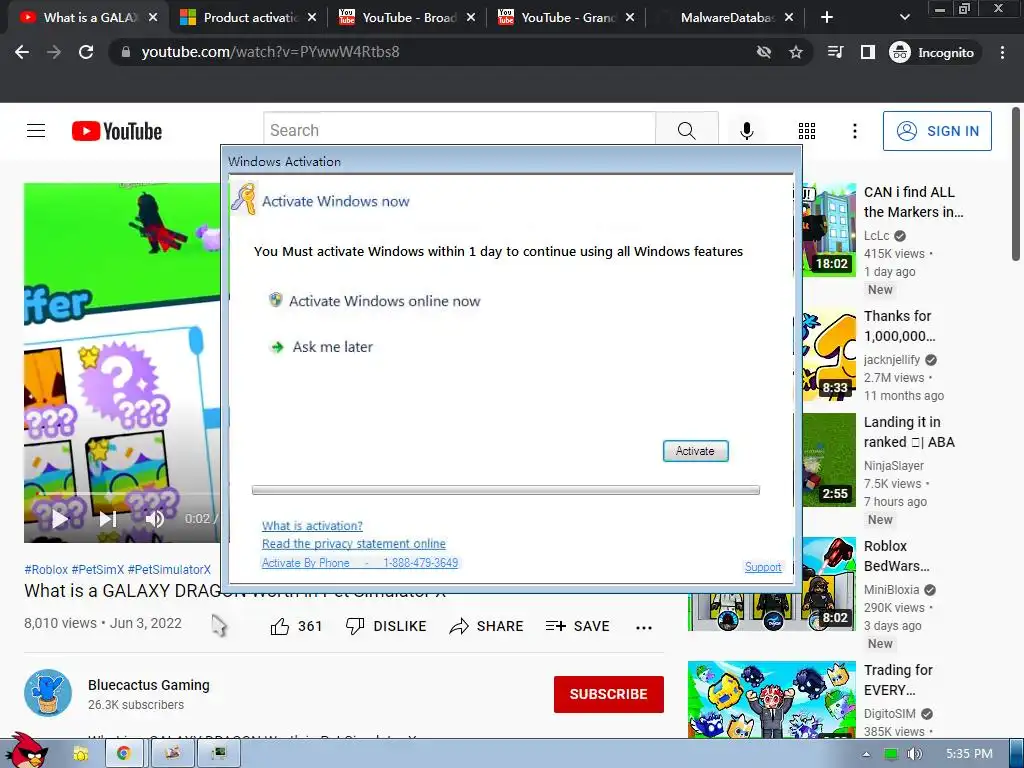Click the Bluecactus Gaming channel avatar
This screenshot has height=768, width=1024.
tap(48, 693)
